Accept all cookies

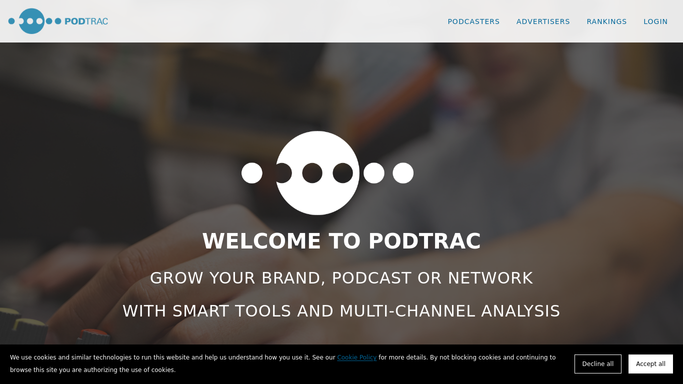pos(650,364)
